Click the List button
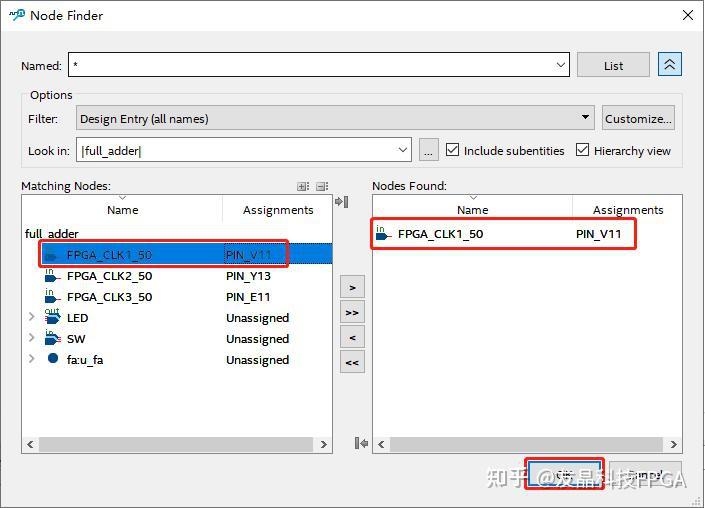The image size is (705, 508). coord(613,65)
